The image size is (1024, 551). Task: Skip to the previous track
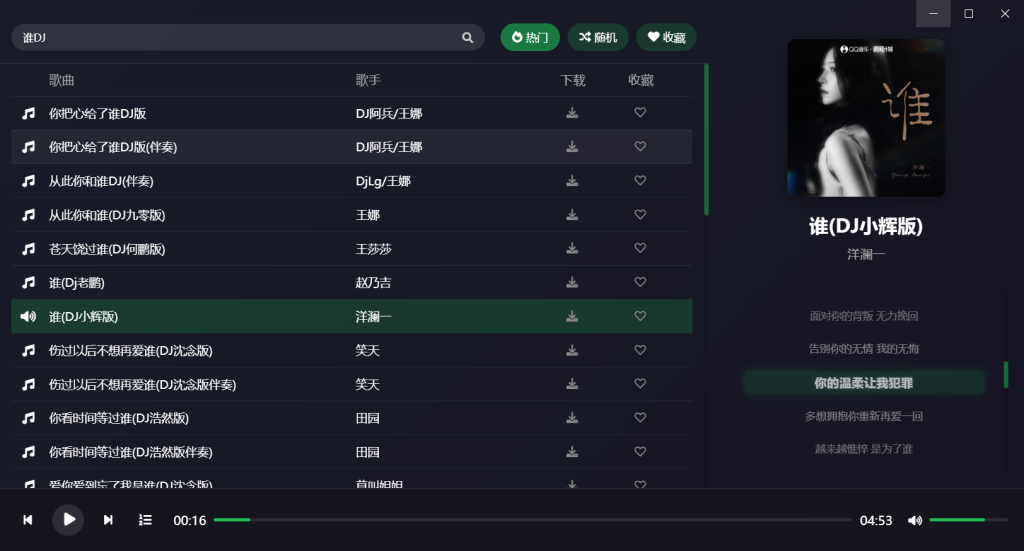pos(28,520)
